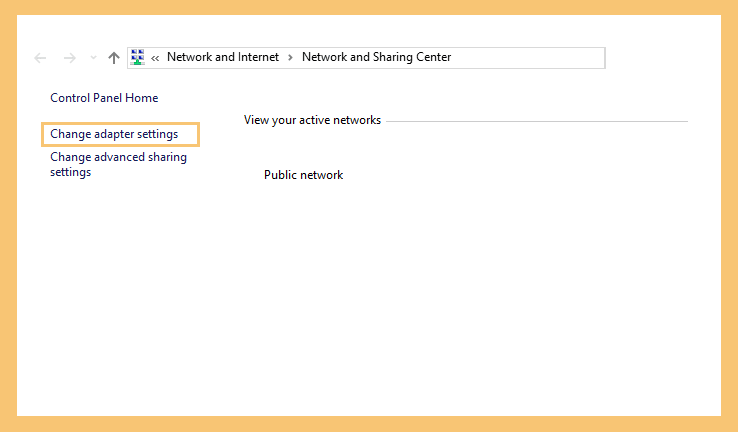Go up one level with the up arrow
Screen dimensions: 738x432
click(x=113, y=57)
